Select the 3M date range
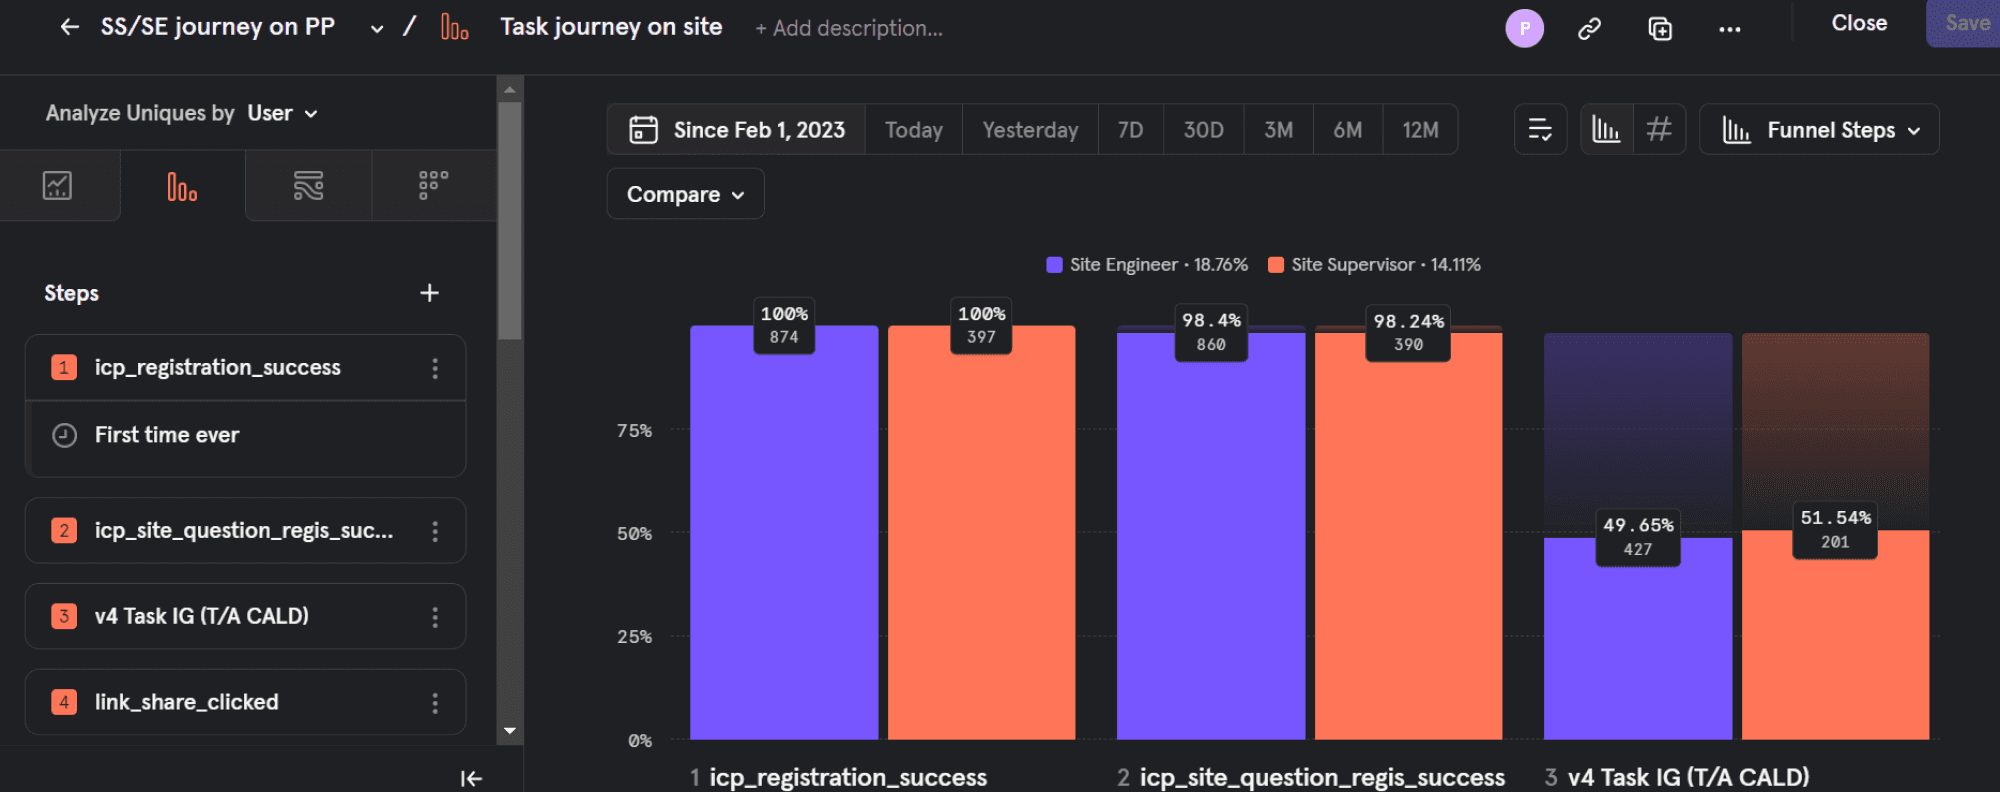2000x792 pixels. tap(1278, 130)
